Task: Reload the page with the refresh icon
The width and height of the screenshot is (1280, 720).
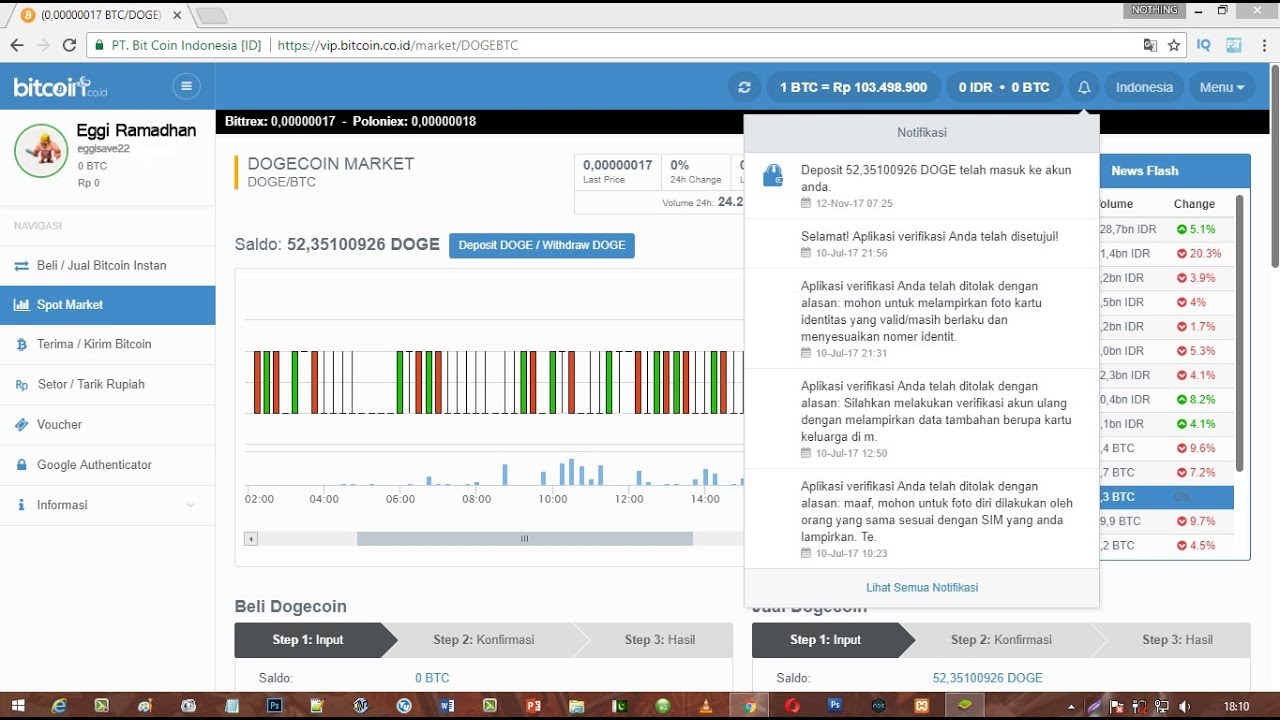Action: click(69, 45)
